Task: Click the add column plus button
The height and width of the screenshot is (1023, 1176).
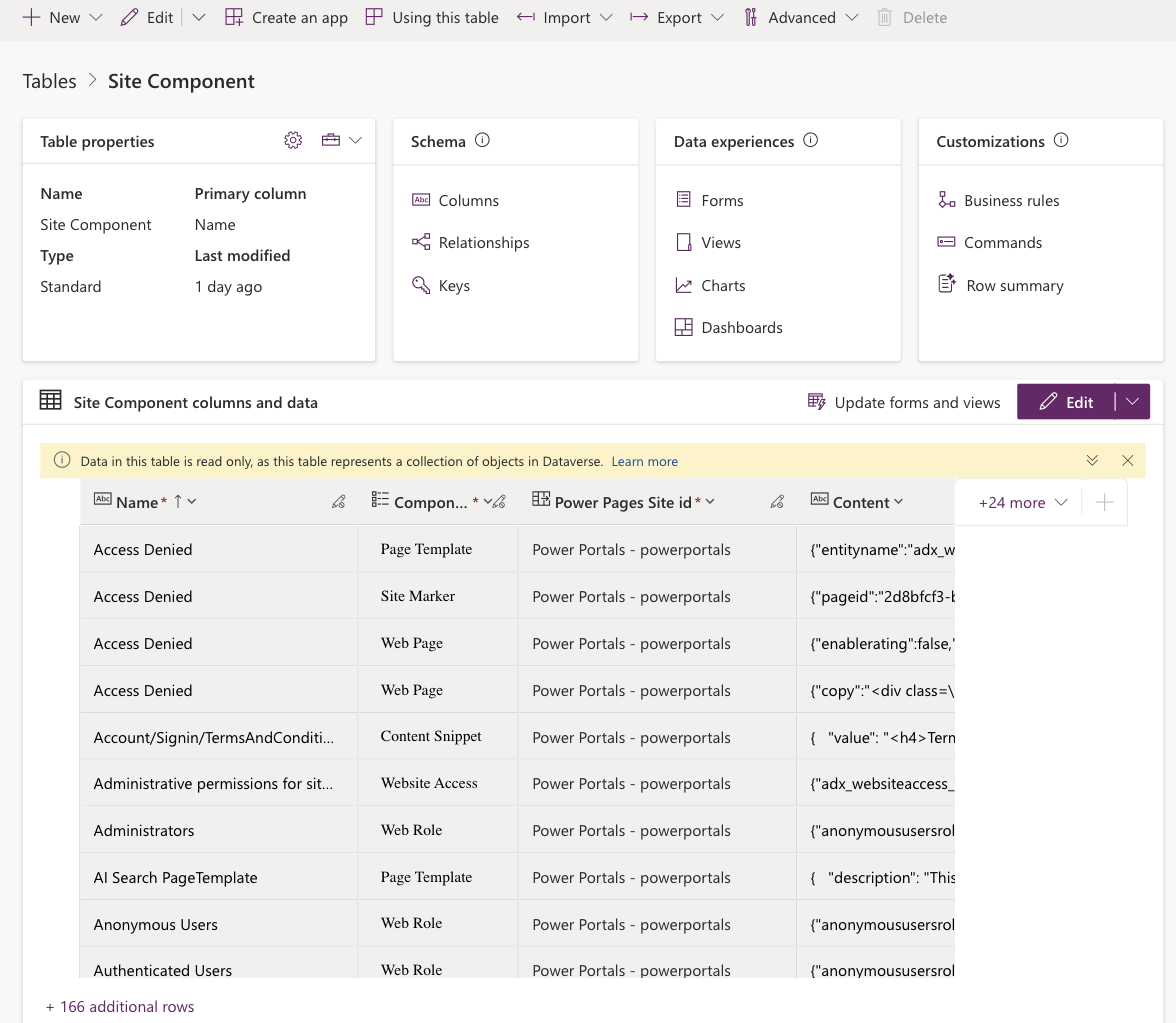Action: (x=1104, y=502)
